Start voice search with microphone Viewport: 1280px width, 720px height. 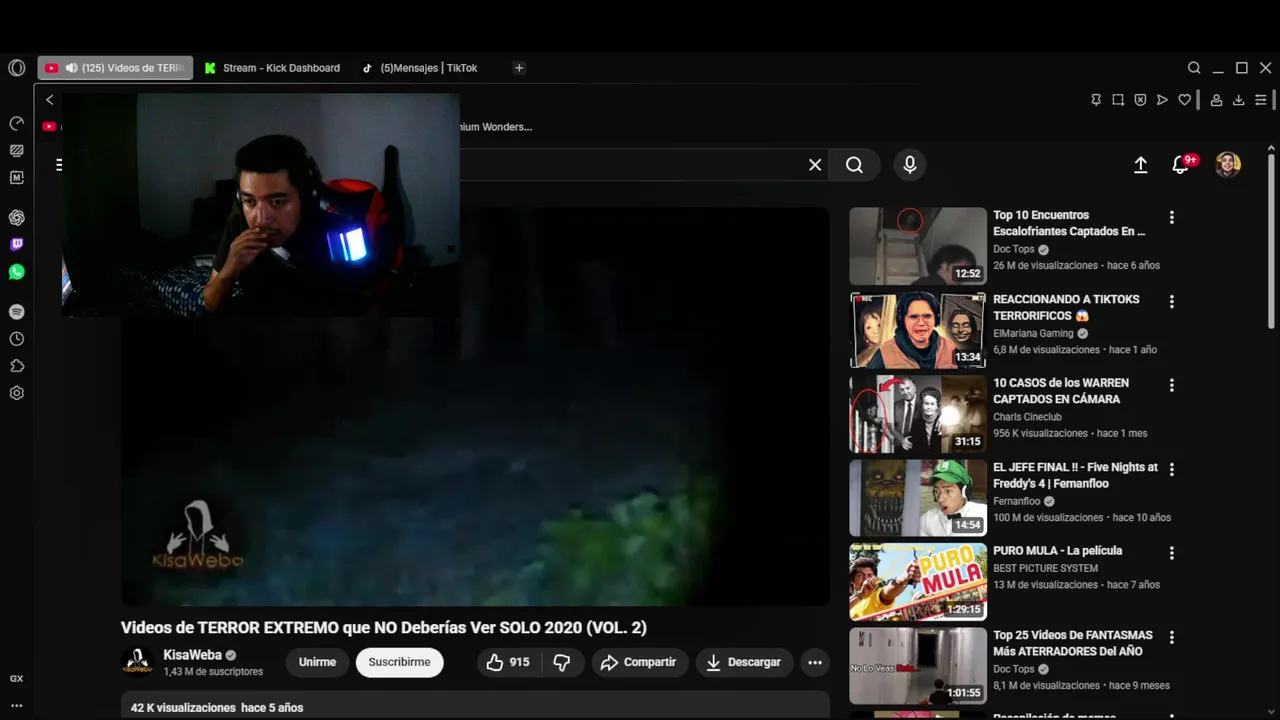coord(910,165)
